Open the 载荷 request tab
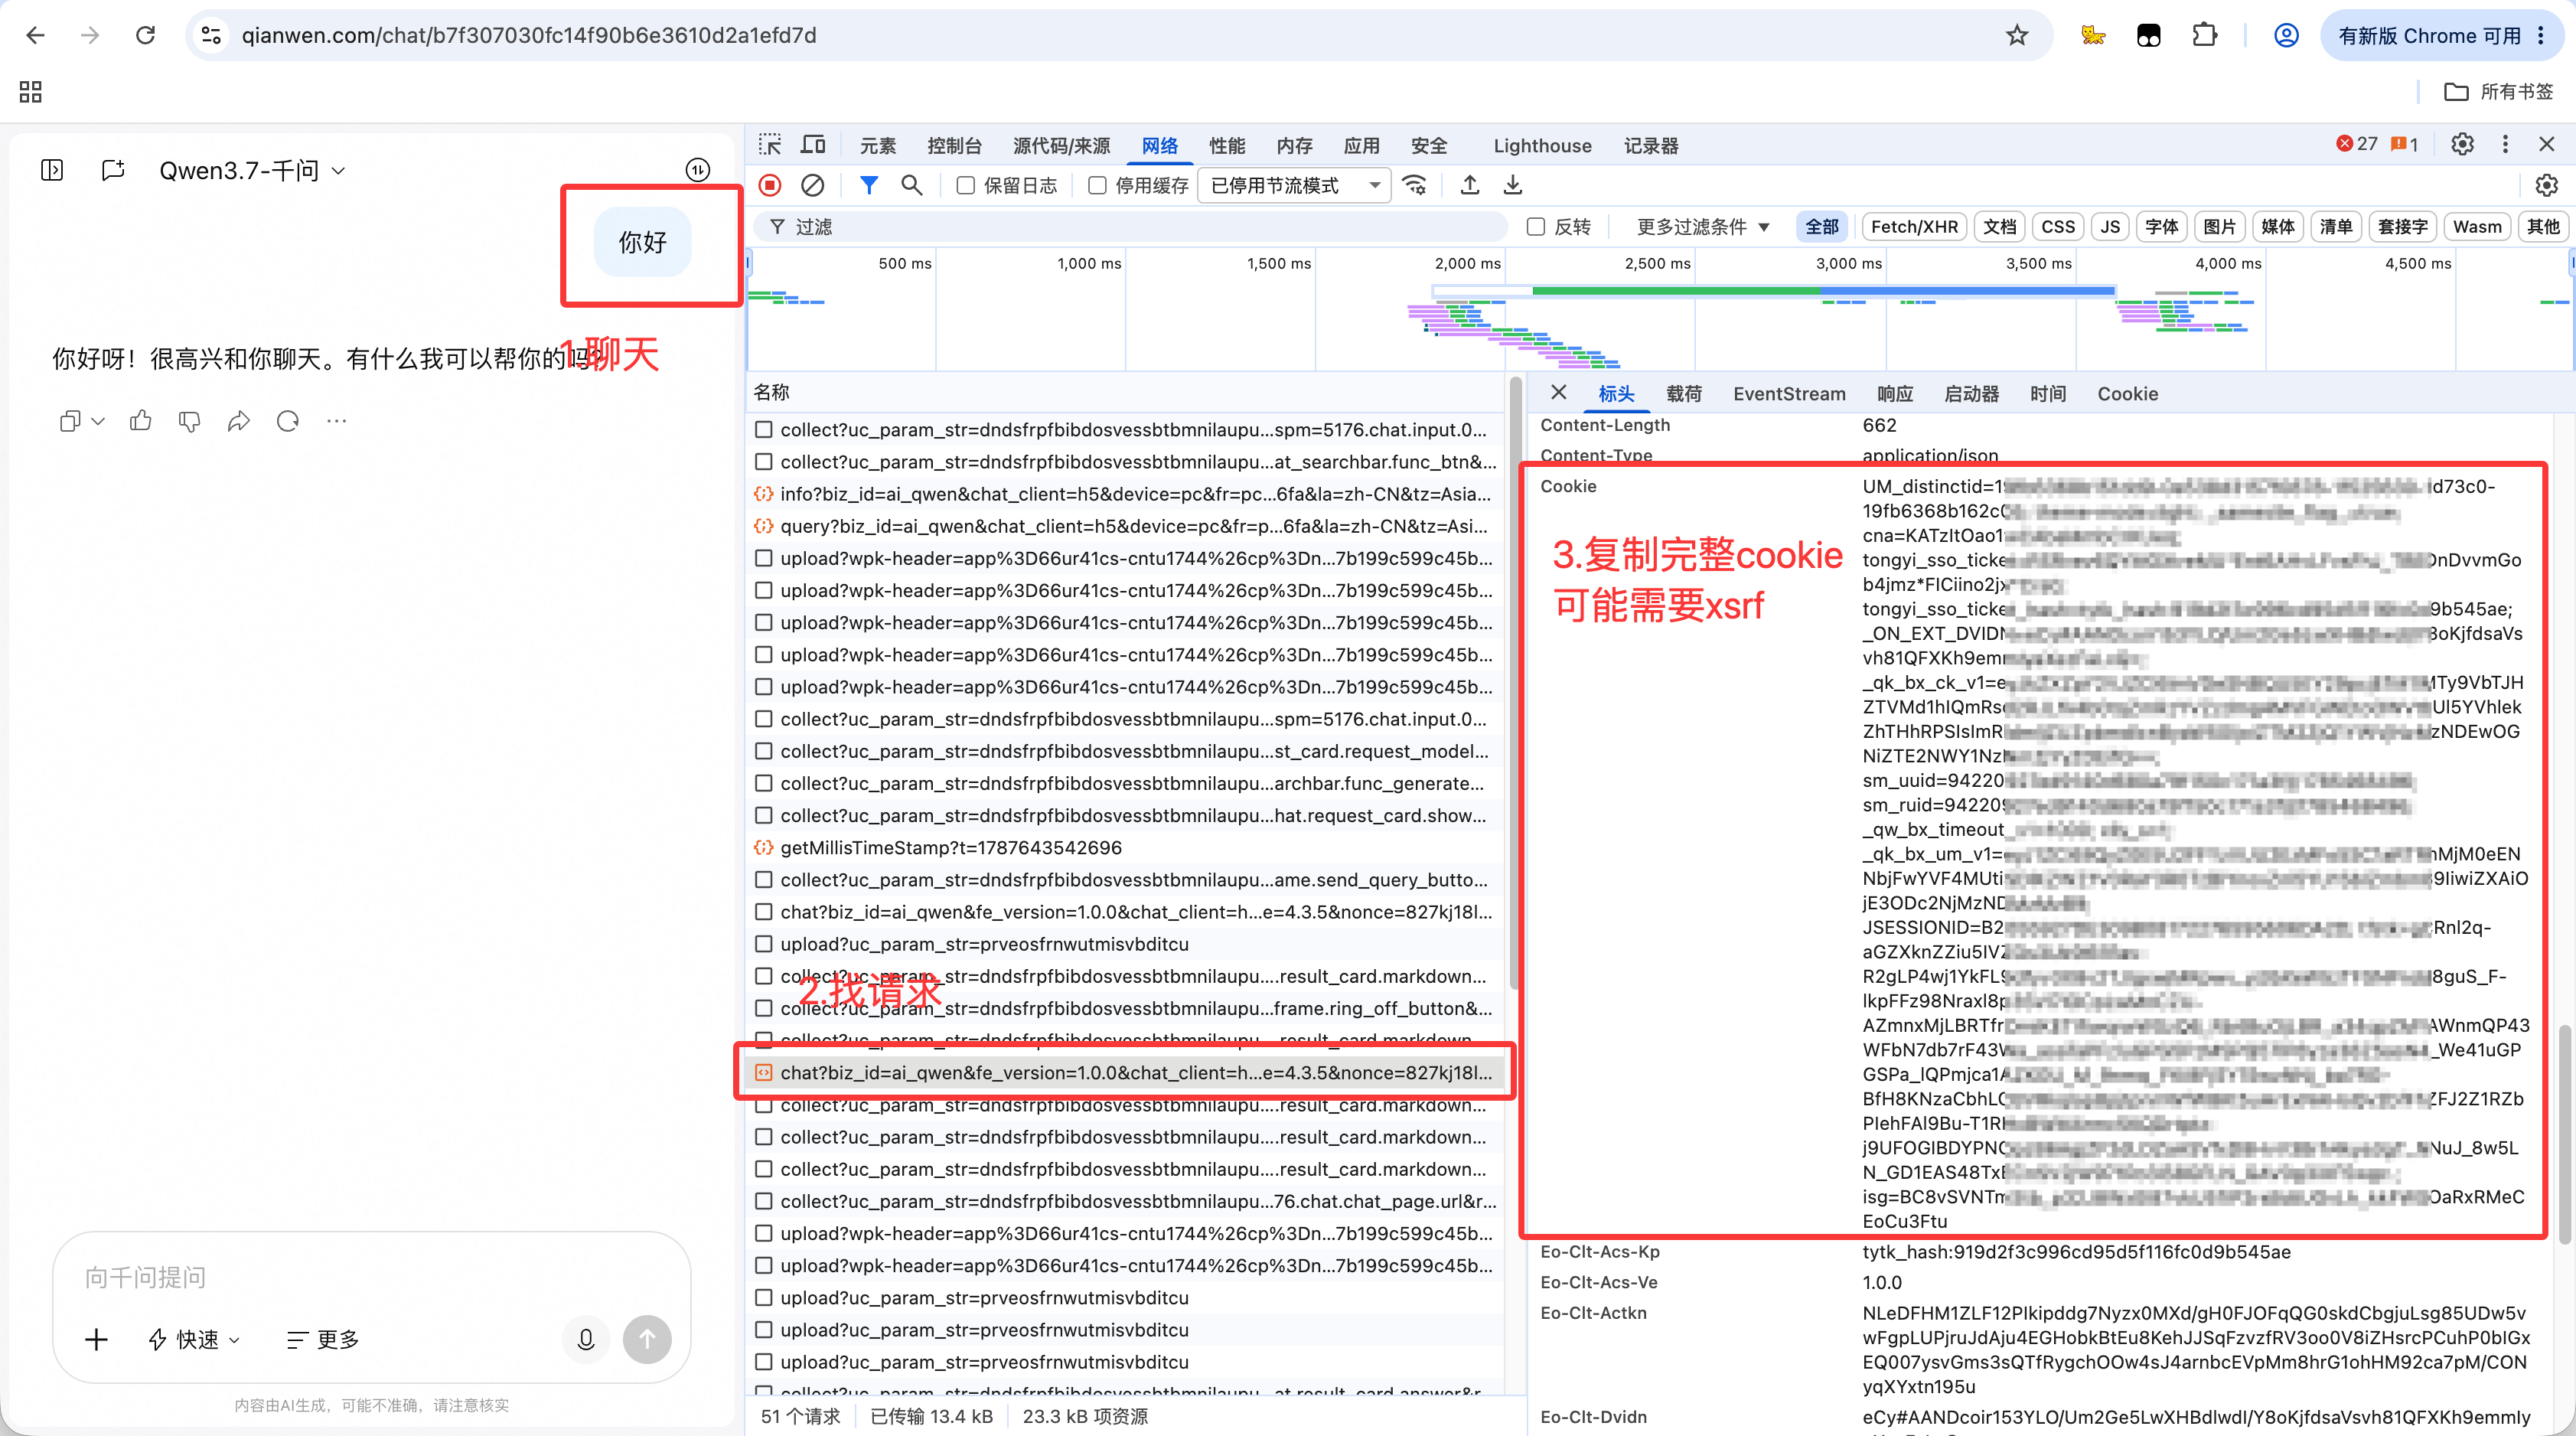The height and width of the screenshot is (1436, 2576). tap(1684, 394)
